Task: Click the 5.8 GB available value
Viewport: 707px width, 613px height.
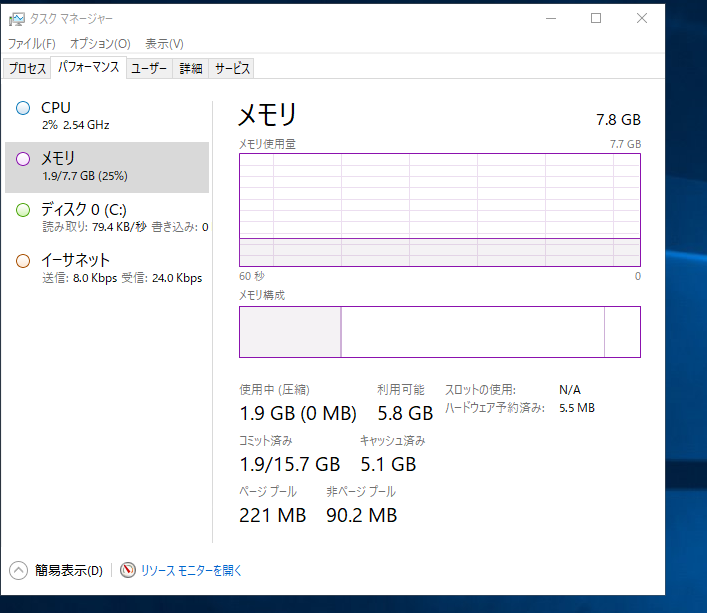Action: click(x=405, y=413)
